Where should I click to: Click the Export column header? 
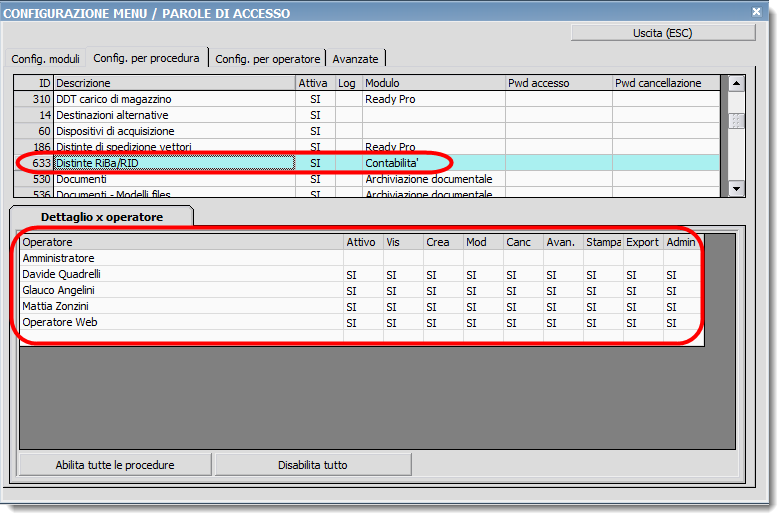click(x=643, y=242)
